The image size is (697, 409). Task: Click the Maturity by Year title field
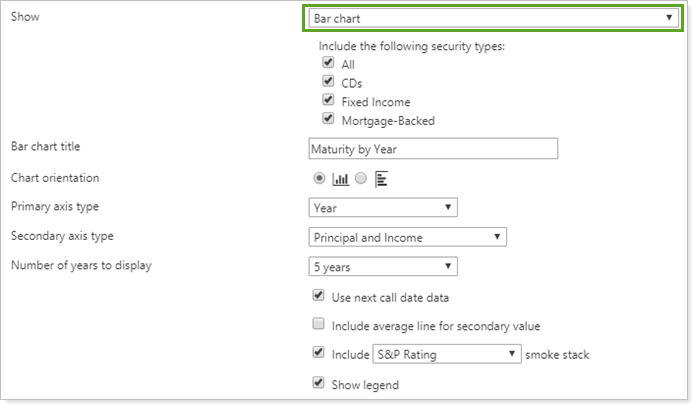pos(433,149)
